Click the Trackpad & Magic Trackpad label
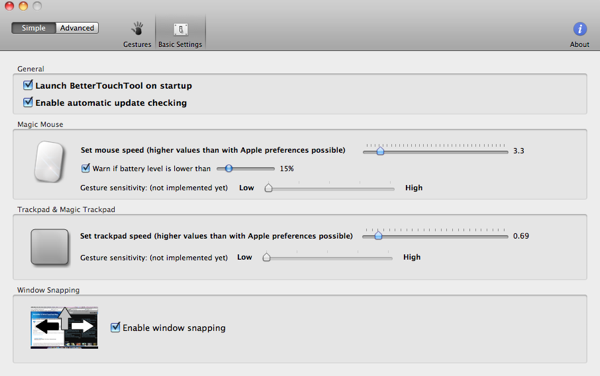Screen dimensions: 600x376 click(66, 210)
